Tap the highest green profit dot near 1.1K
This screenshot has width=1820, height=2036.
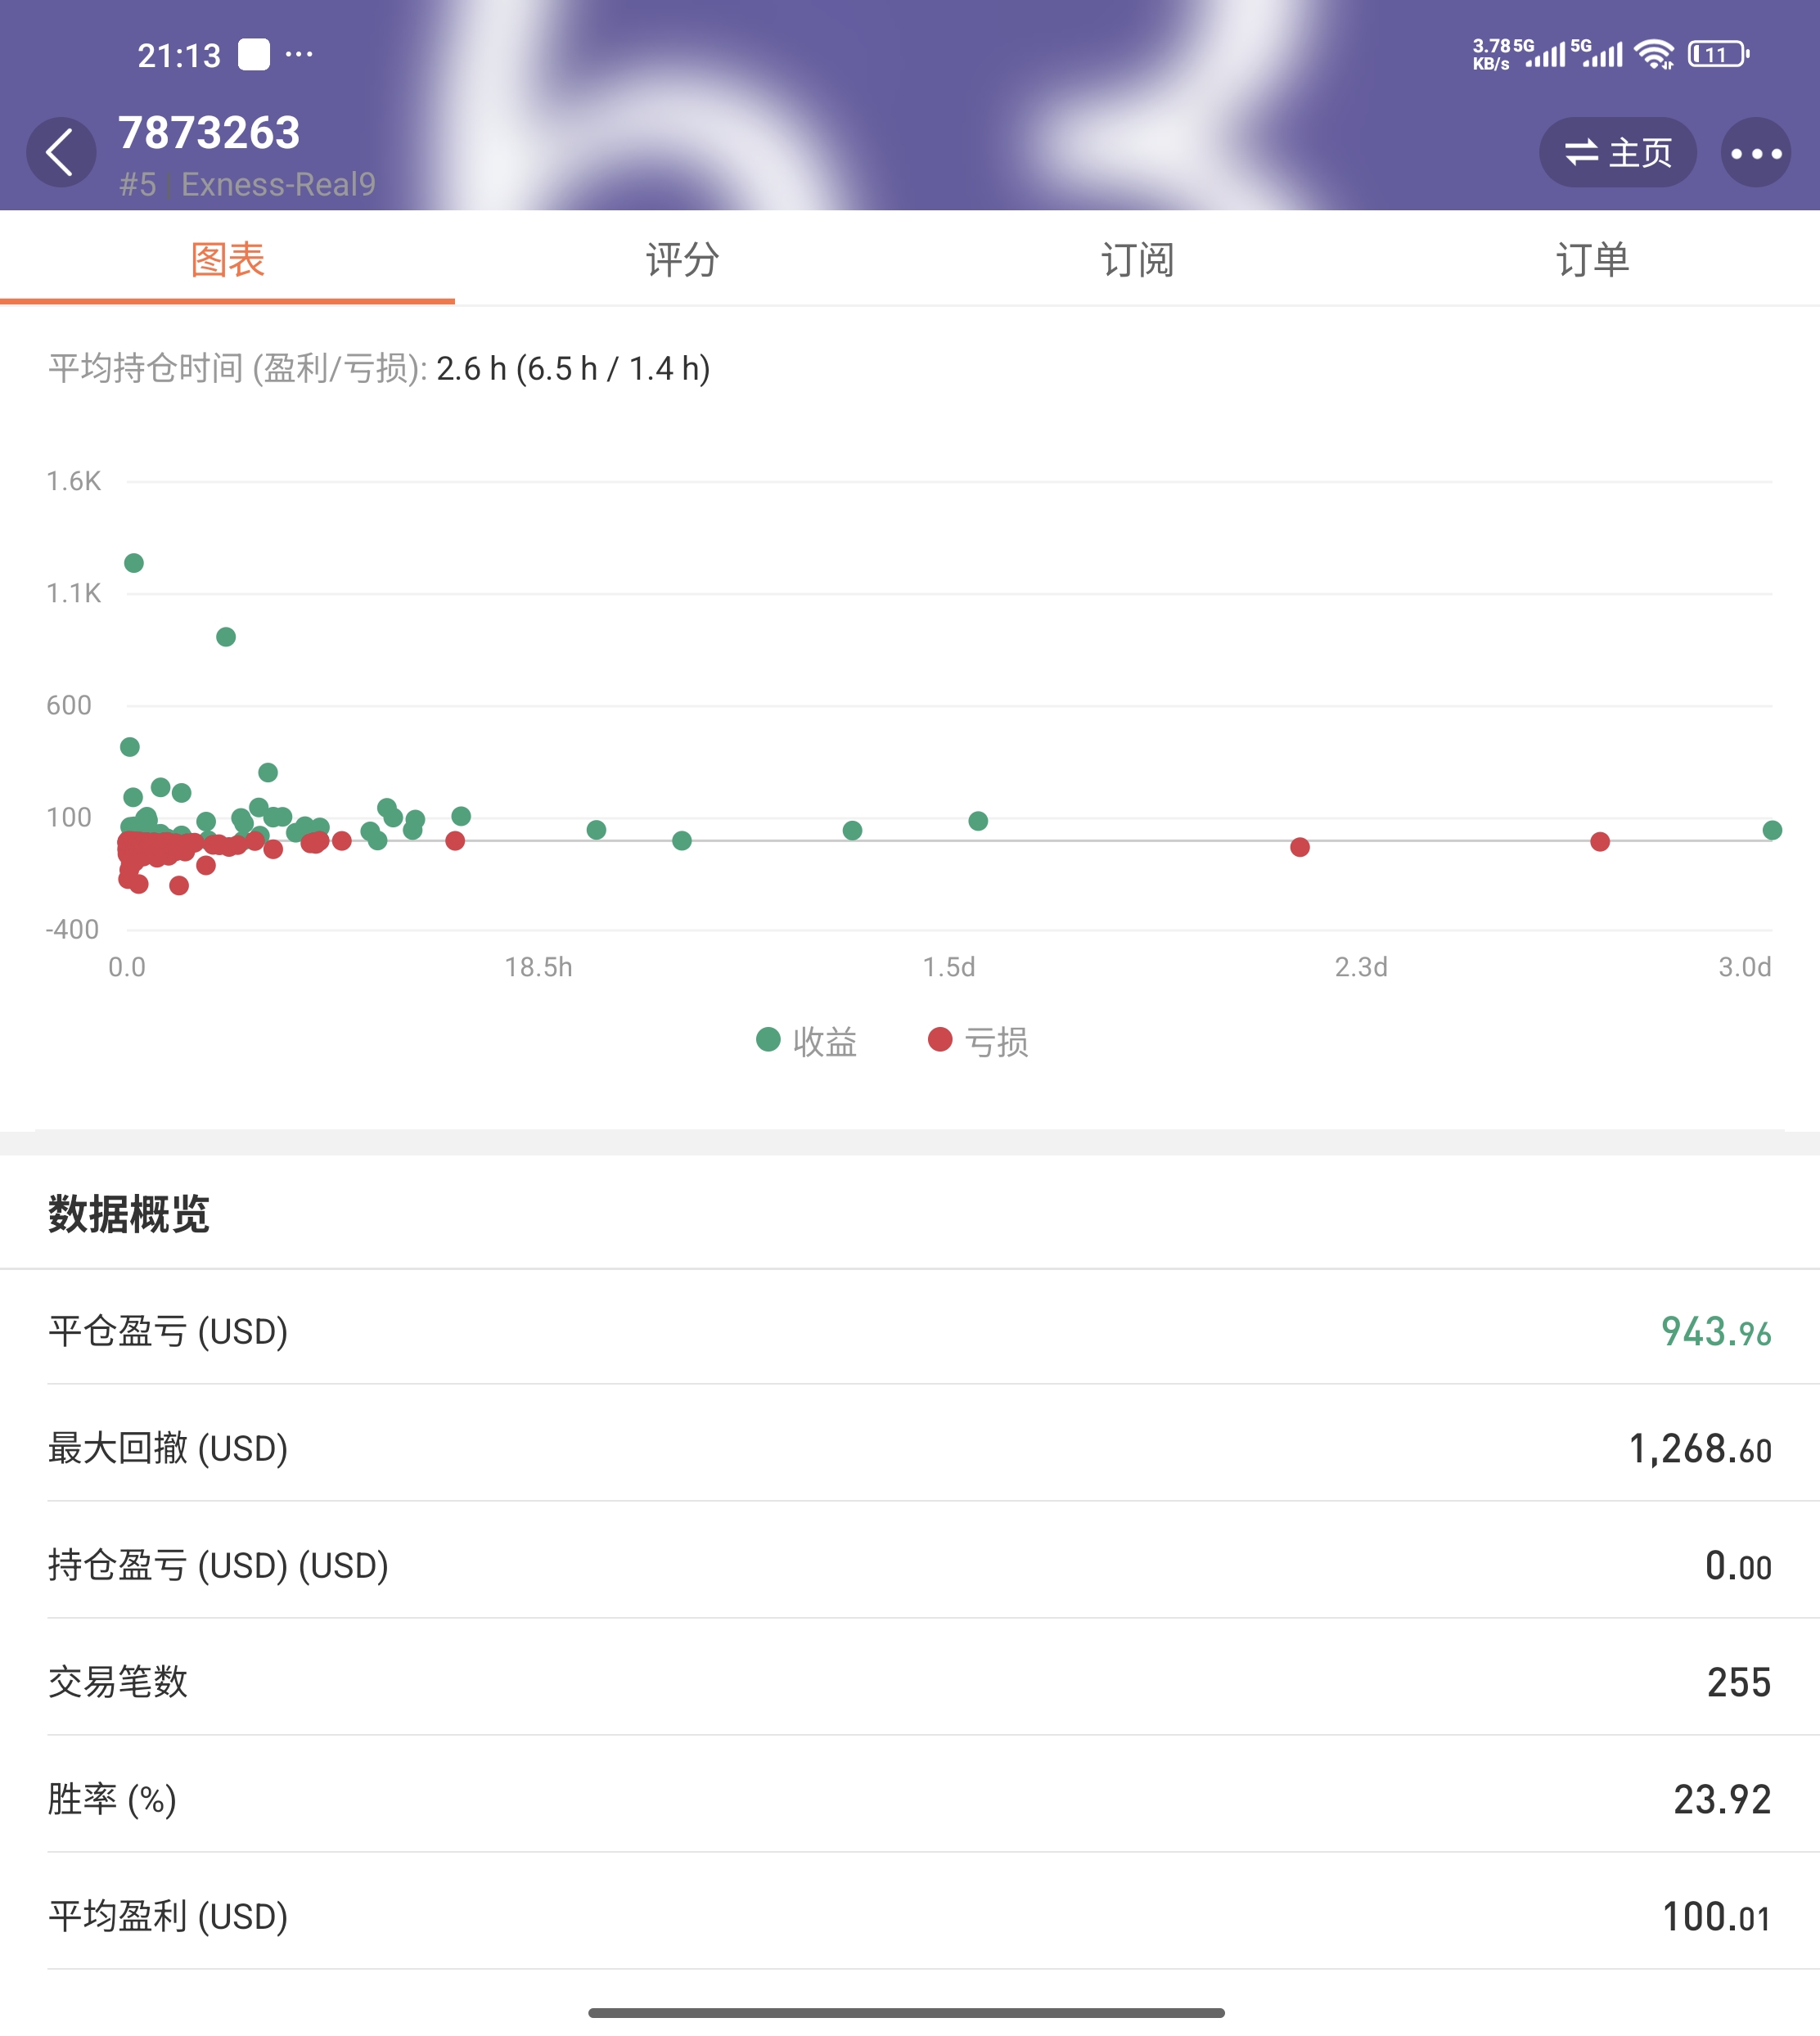134,563
